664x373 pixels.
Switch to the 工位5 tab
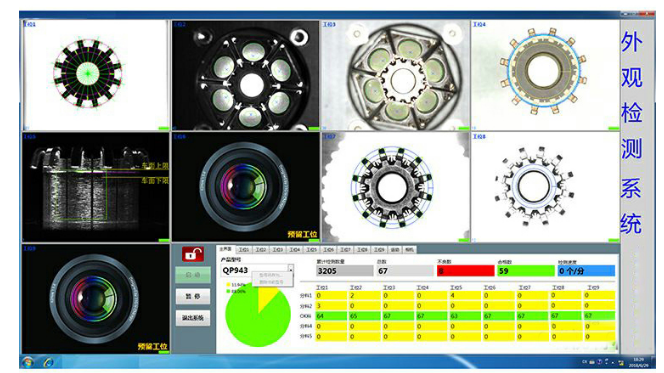tap(312, 250)
